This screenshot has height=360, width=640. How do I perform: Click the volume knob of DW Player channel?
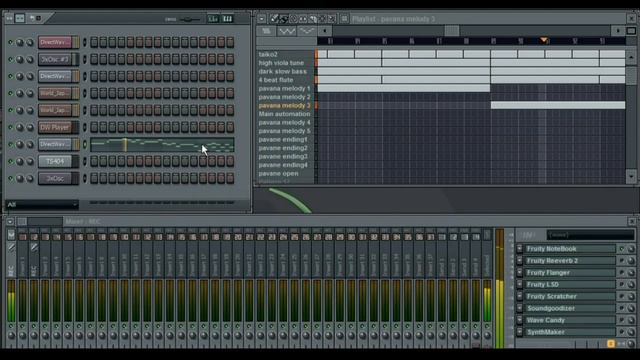pyautogui.click(x=30, y=127)
